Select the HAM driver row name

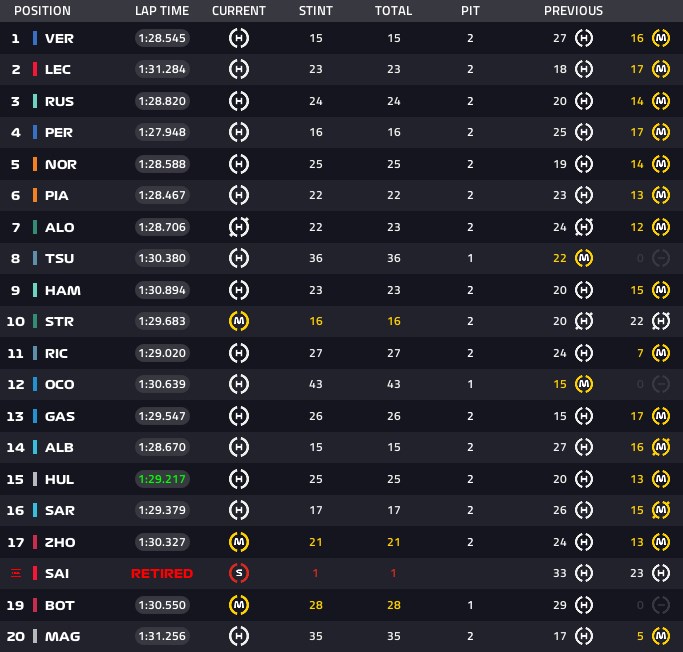pyautogui.click(x=63, y=291)
